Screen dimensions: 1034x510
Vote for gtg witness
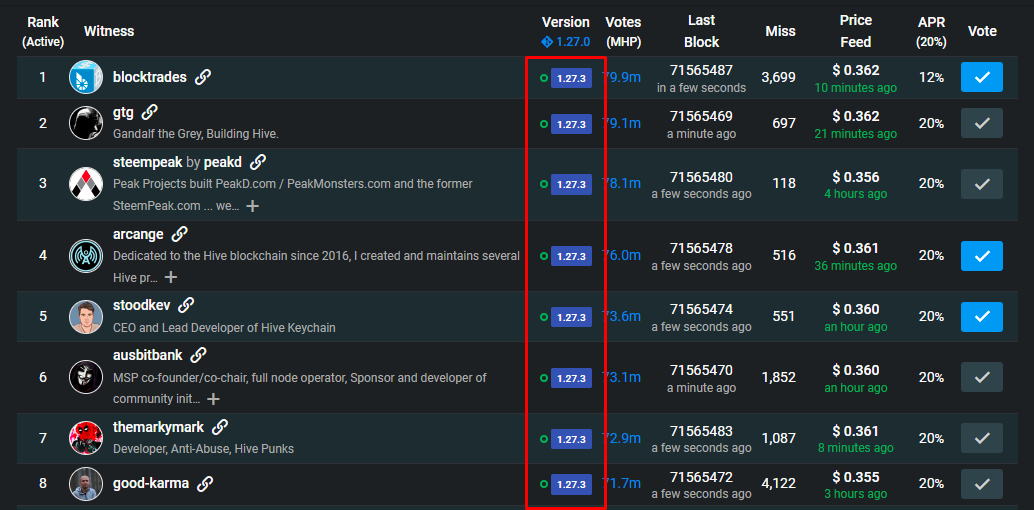pyautogui.click(x=982, y=123)
